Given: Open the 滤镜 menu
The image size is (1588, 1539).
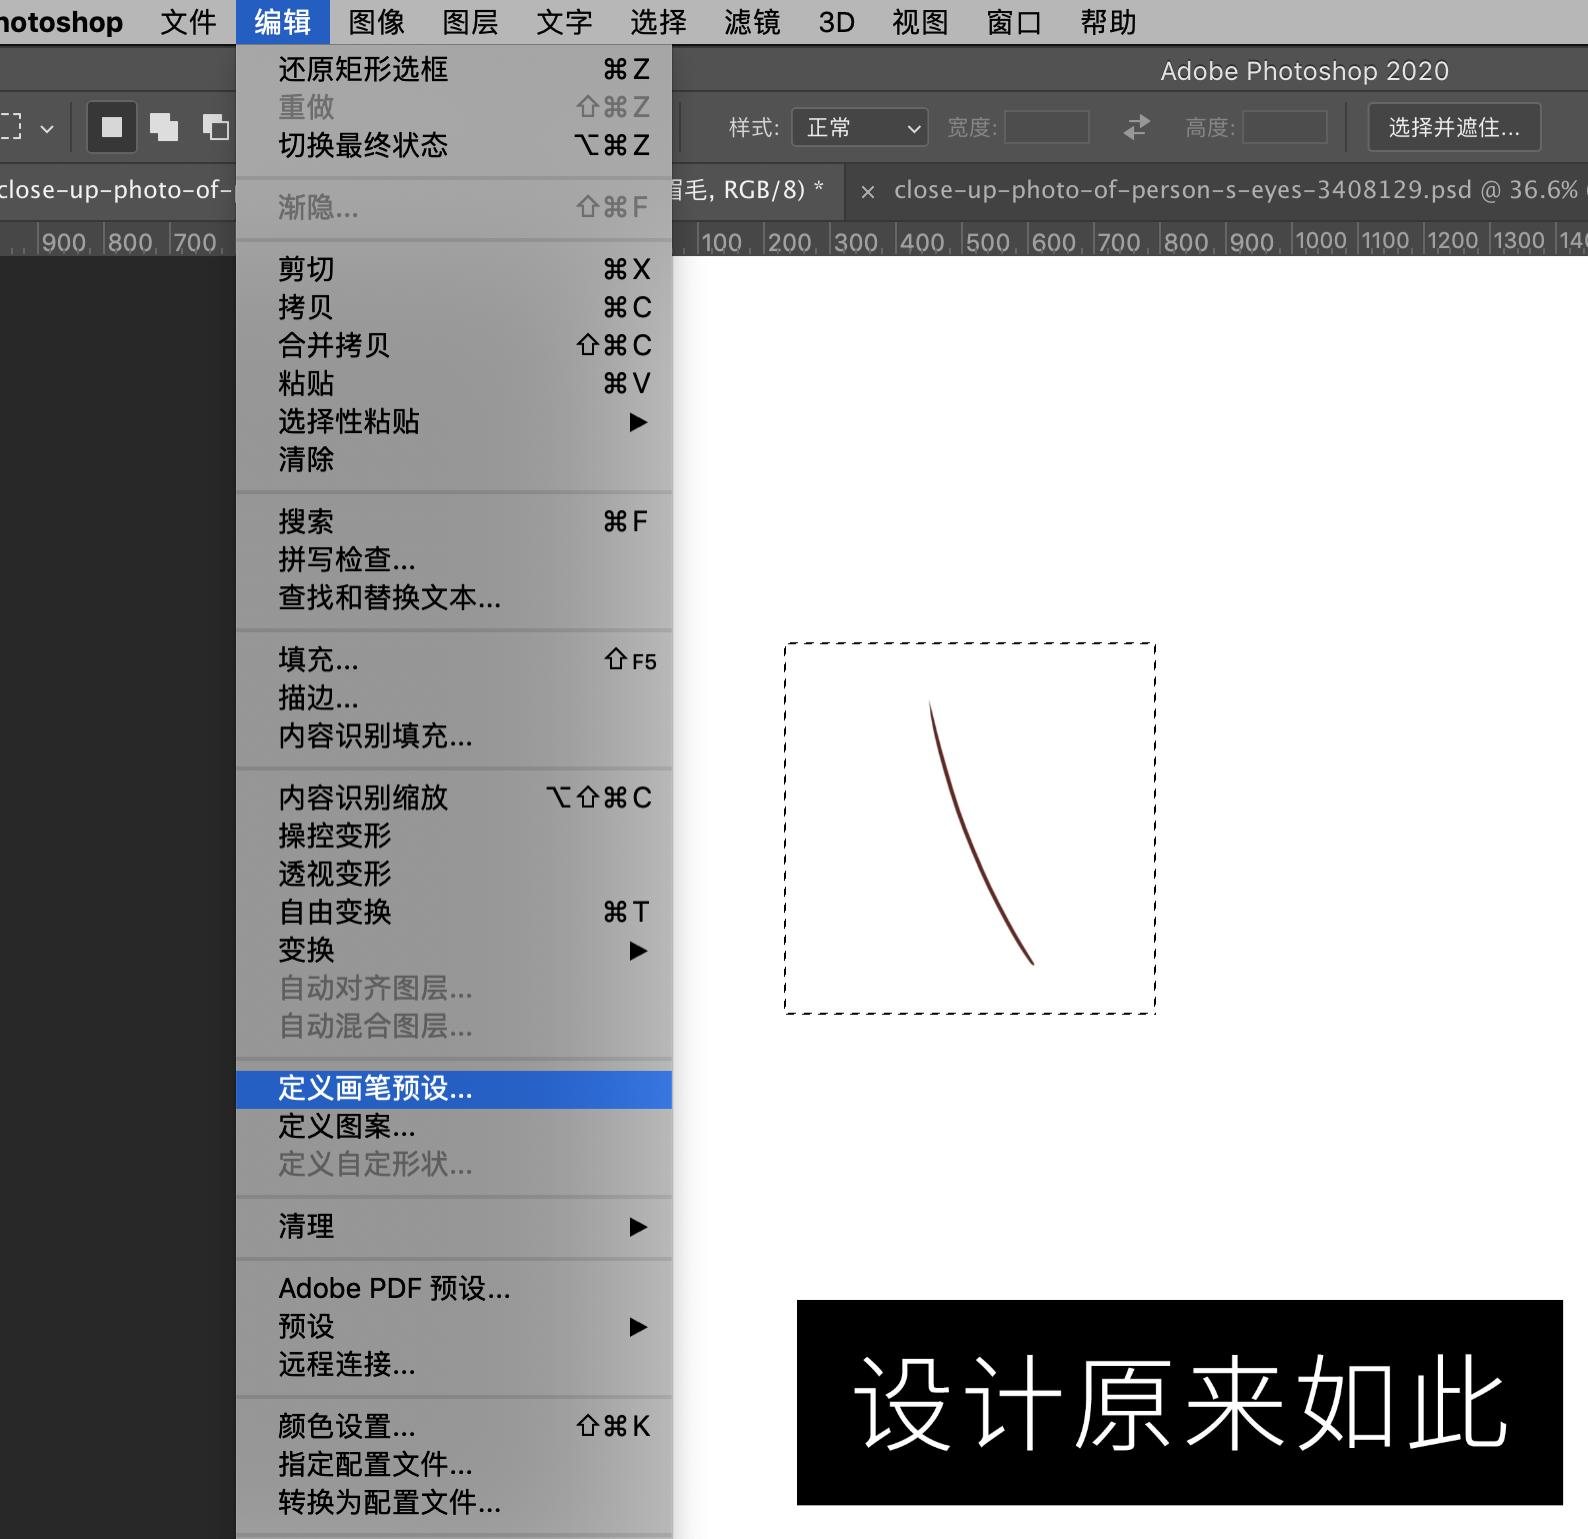Looking at the screenshot, I should pos(752,22).
